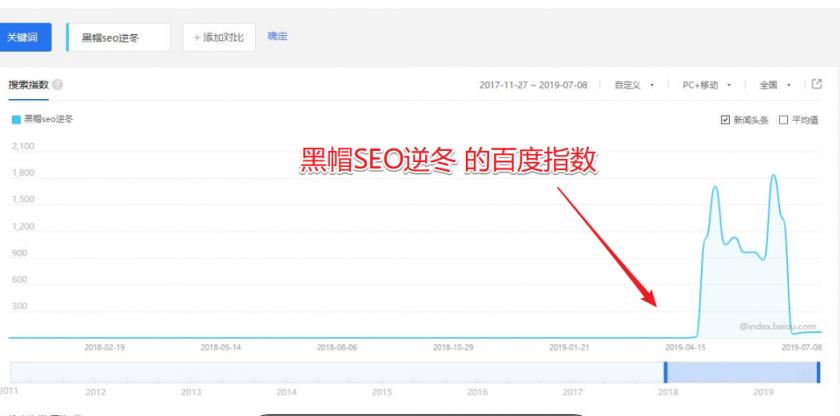
Task: Uncheck the 新闻头条 checkbox
Action: tap(725, 120)
